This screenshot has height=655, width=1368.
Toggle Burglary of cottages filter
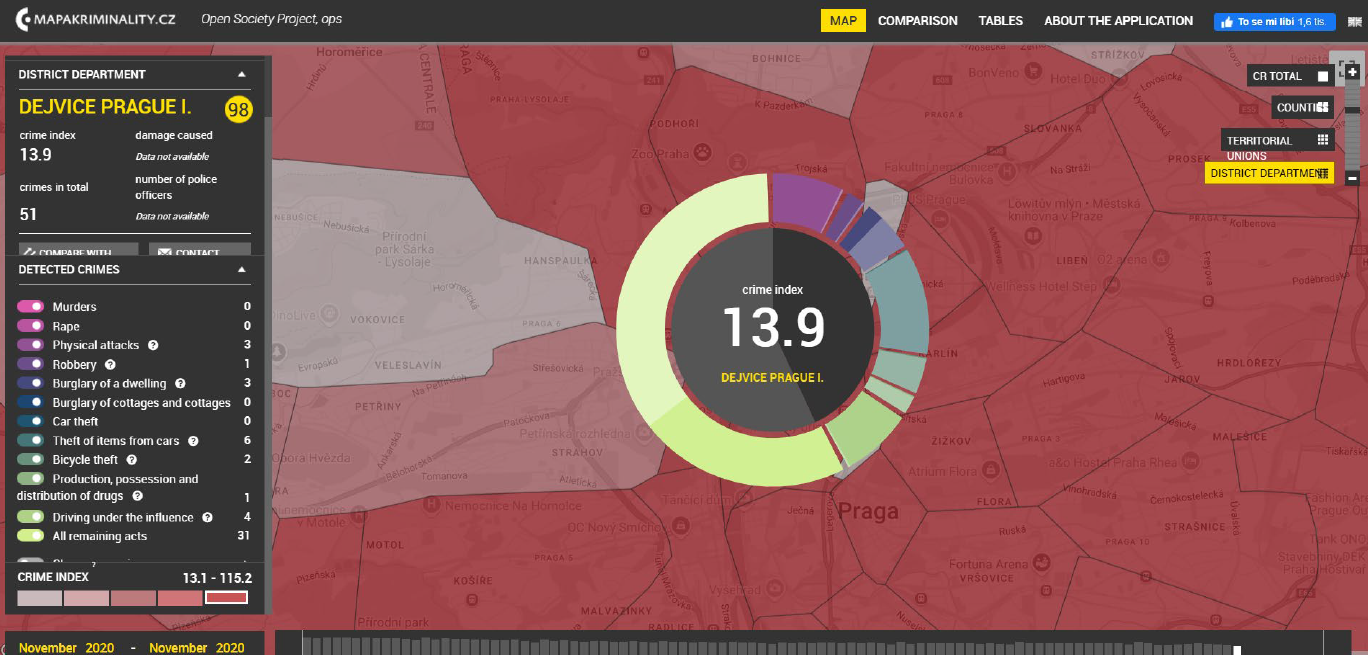pyautogui.click(x=30, y=403)
